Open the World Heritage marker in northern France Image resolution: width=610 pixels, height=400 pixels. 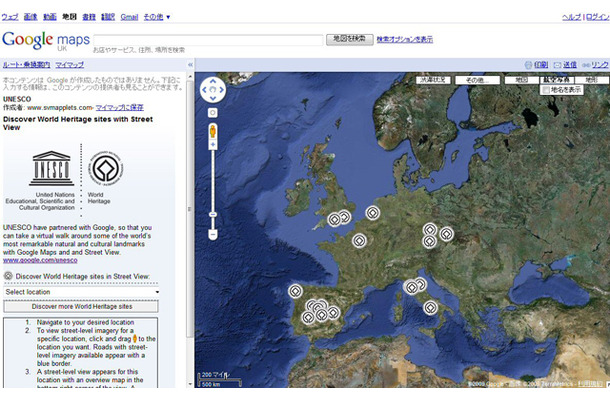coord(359,240)
